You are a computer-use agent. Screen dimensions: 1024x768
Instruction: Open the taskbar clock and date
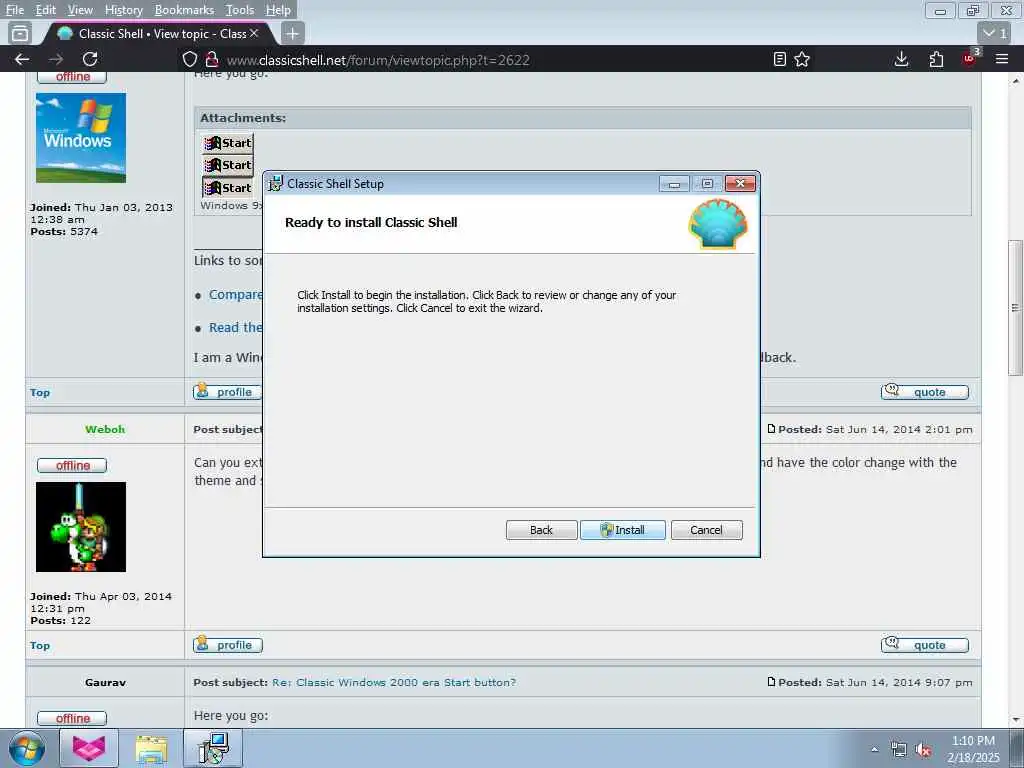tap(973, 749)
